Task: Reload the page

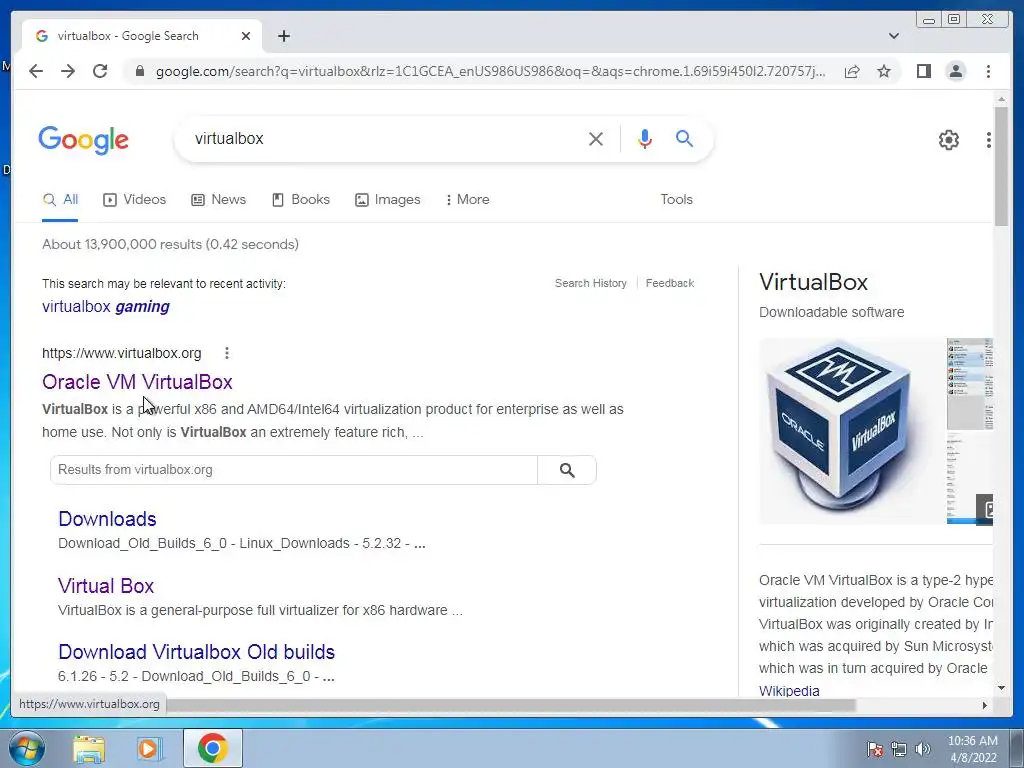Action: [x=100, y=71]
